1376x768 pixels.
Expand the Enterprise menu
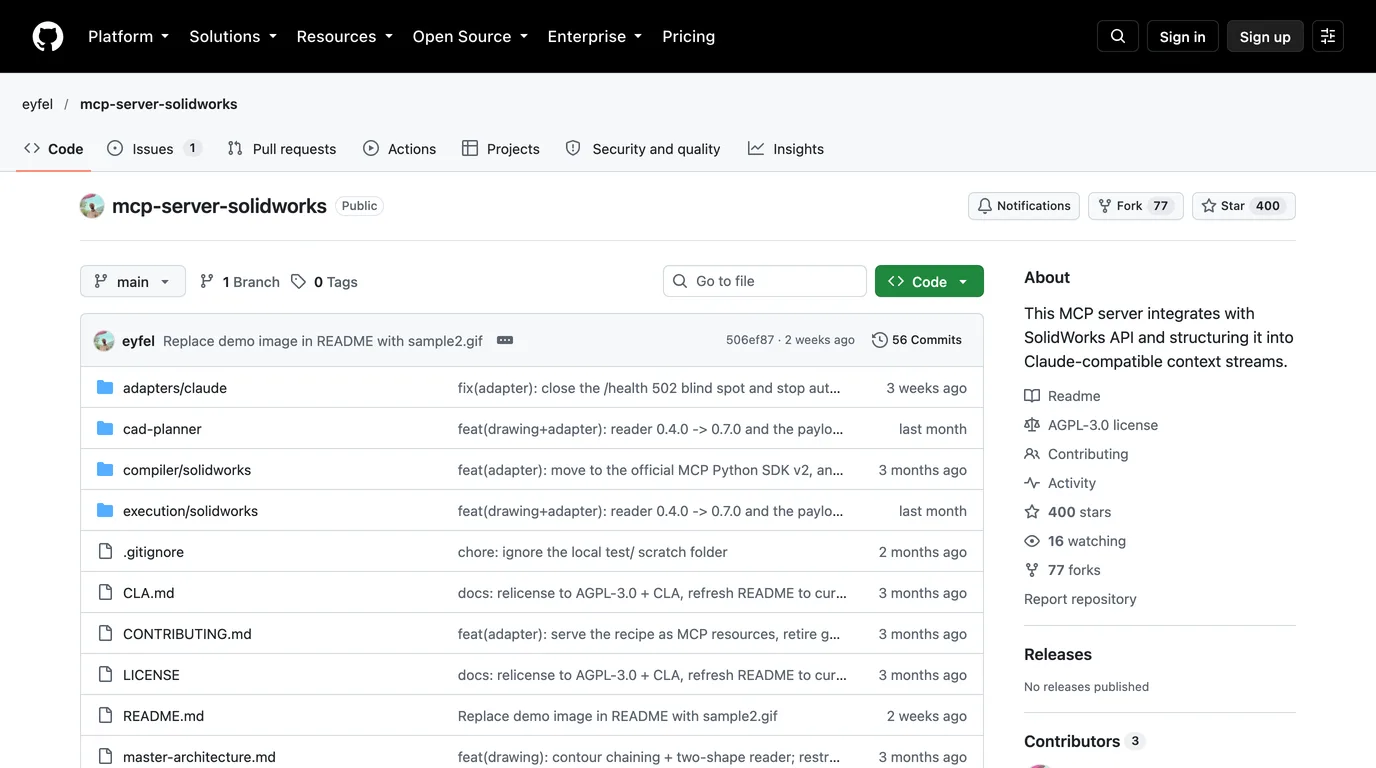tap(595, 36)
